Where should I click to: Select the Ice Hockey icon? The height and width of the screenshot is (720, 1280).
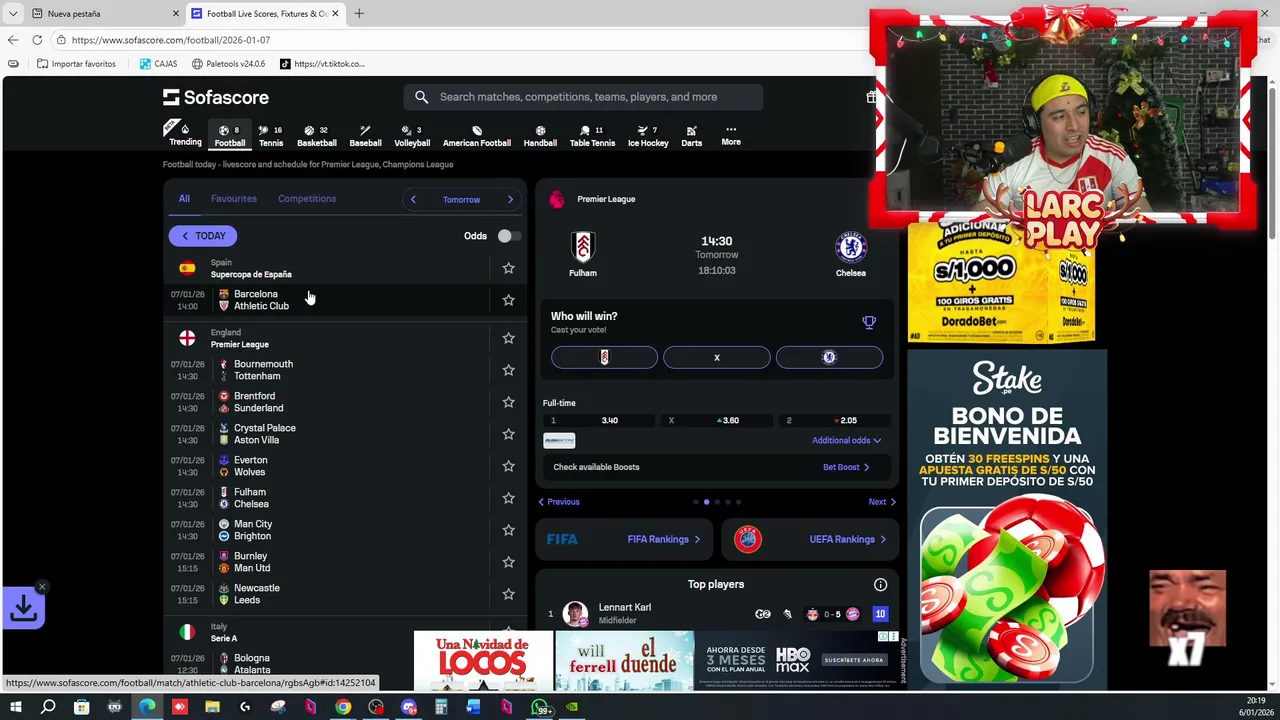click(648, 136)
